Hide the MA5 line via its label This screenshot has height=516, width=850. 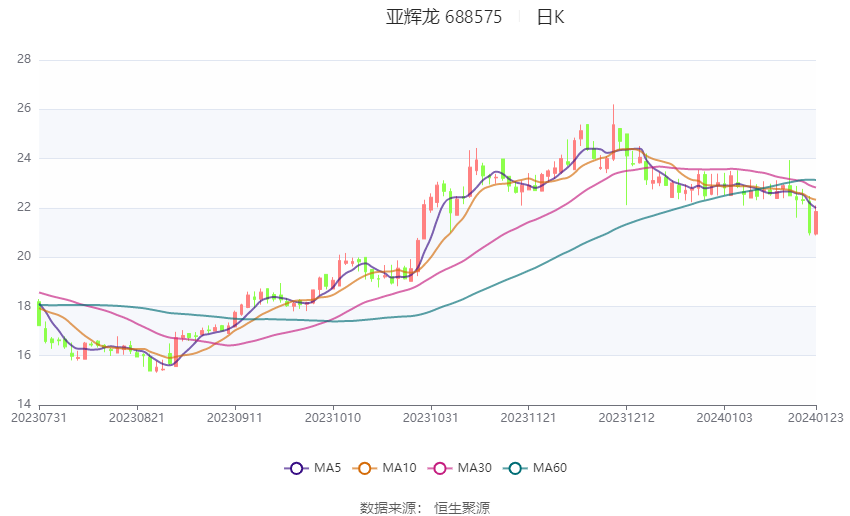click(327, 468)
